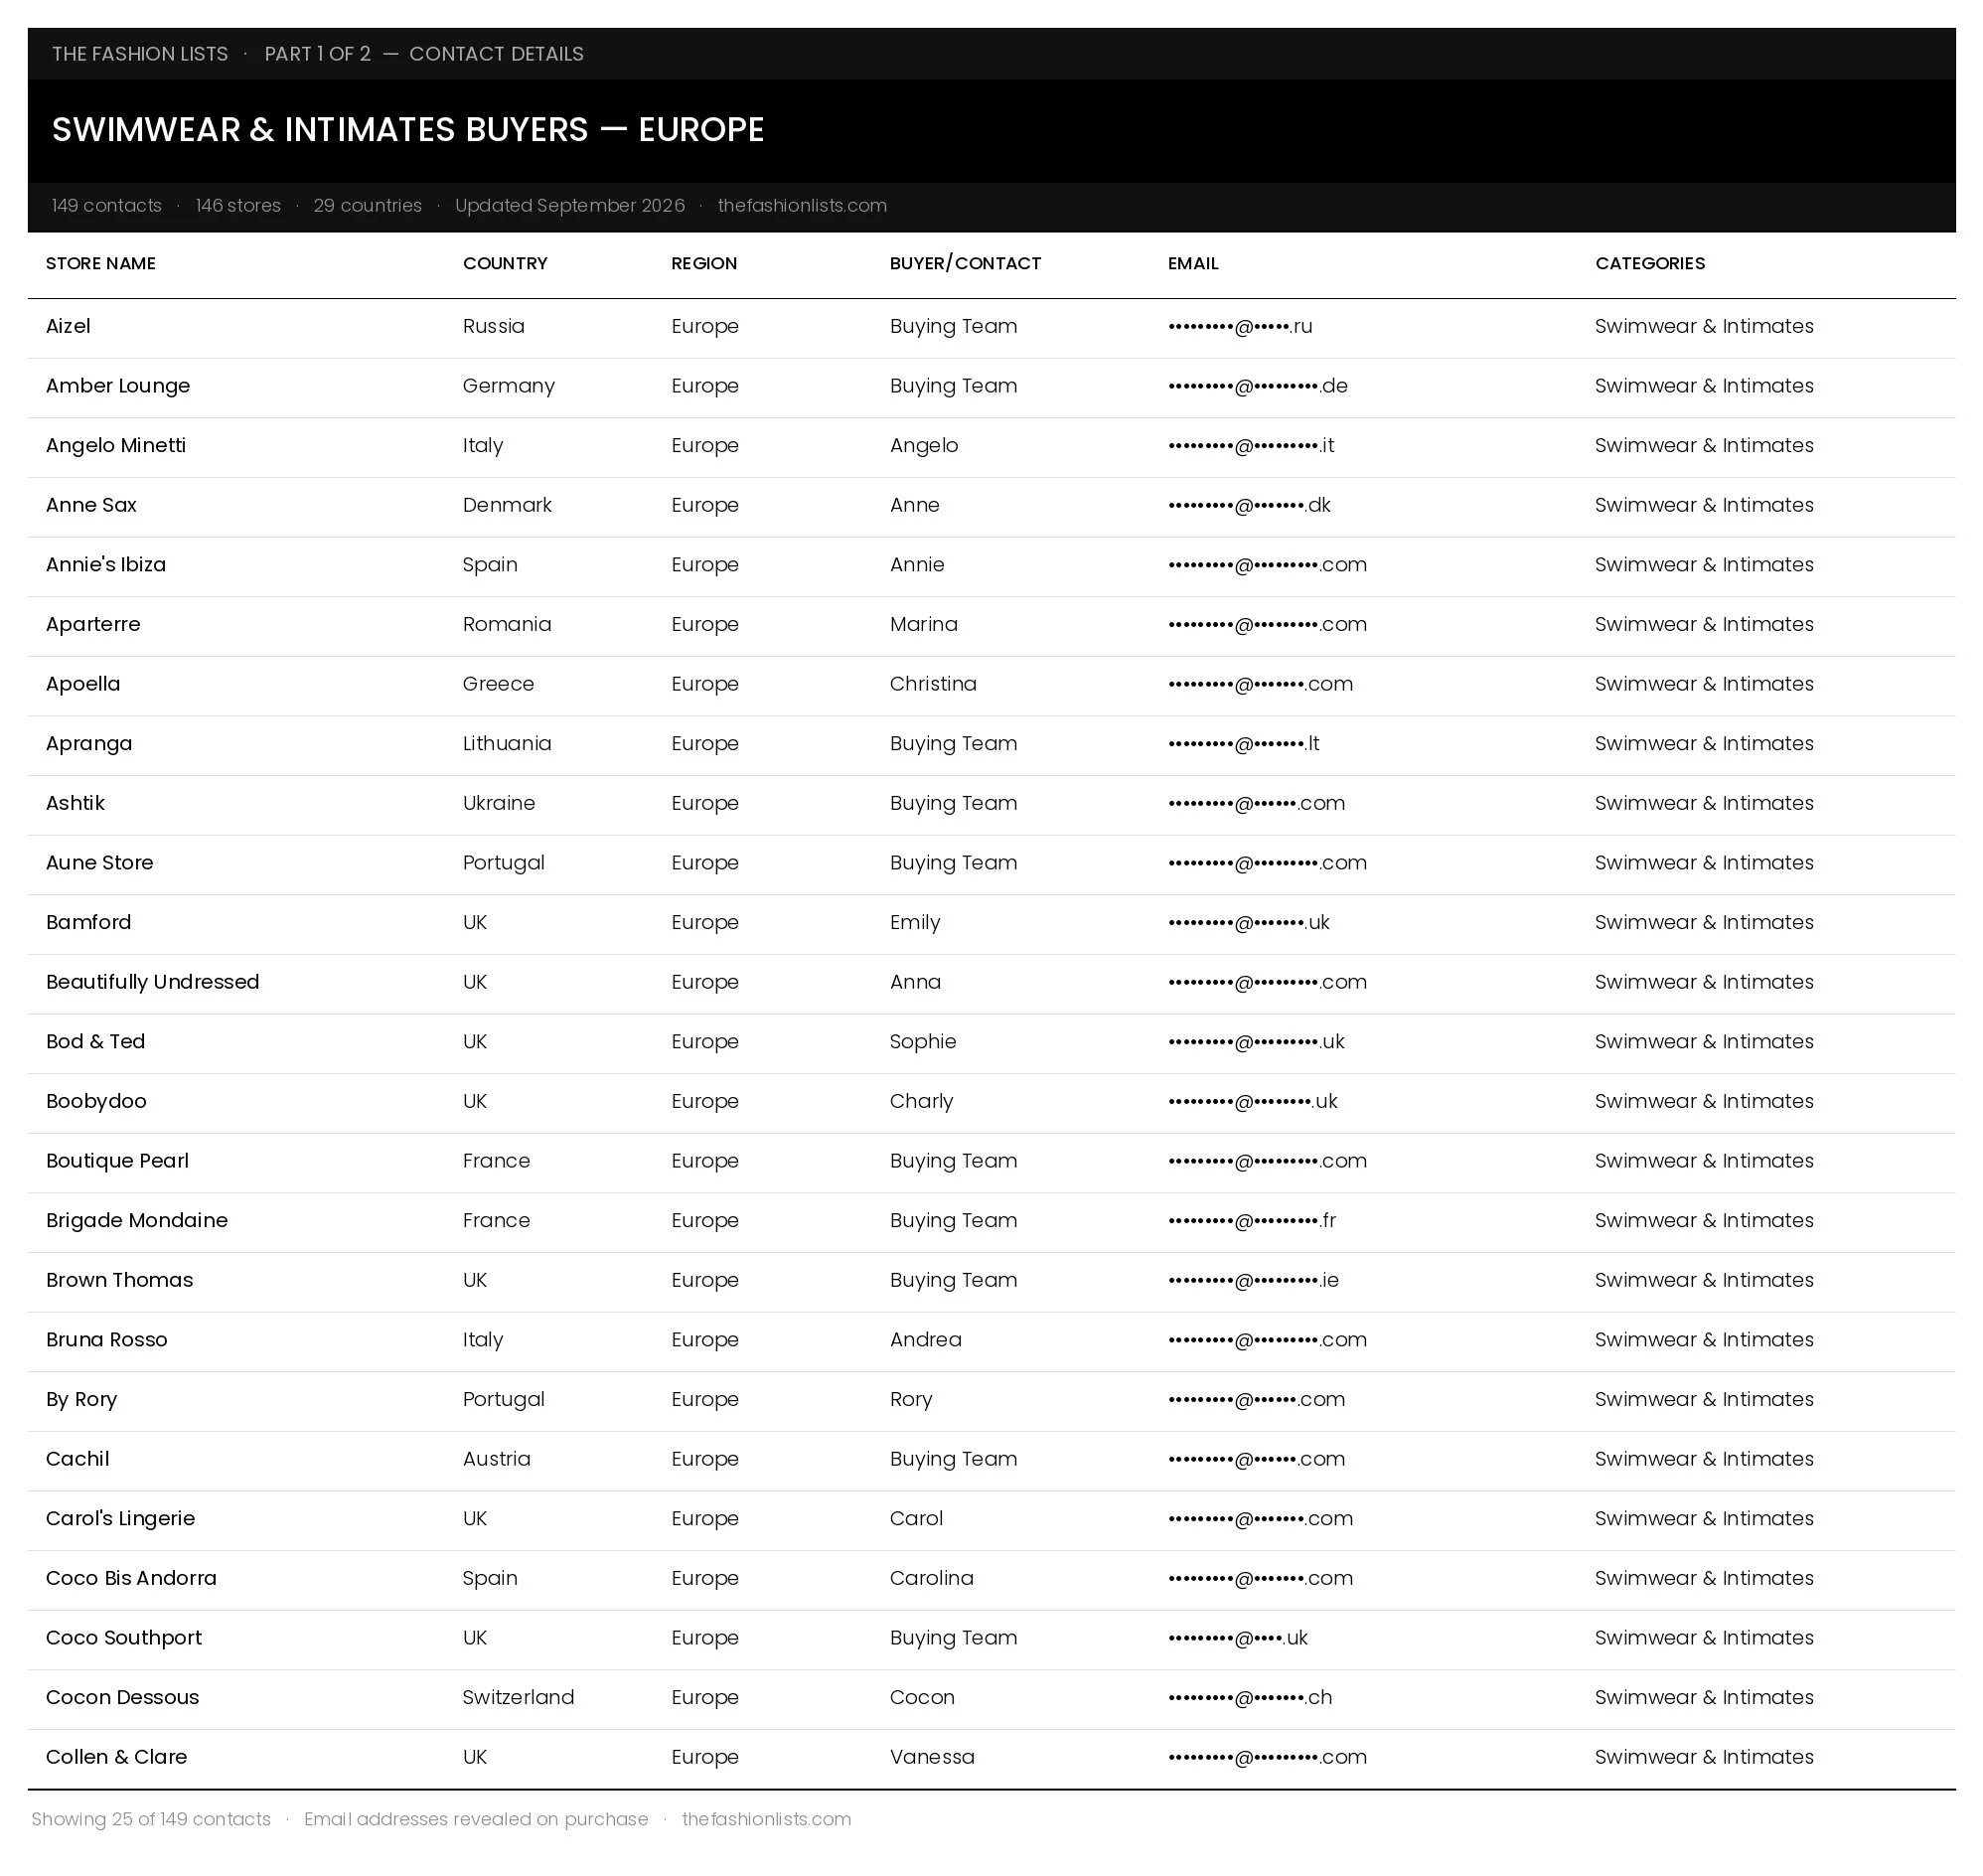Click the COUNTRY column header

[505, 264]
